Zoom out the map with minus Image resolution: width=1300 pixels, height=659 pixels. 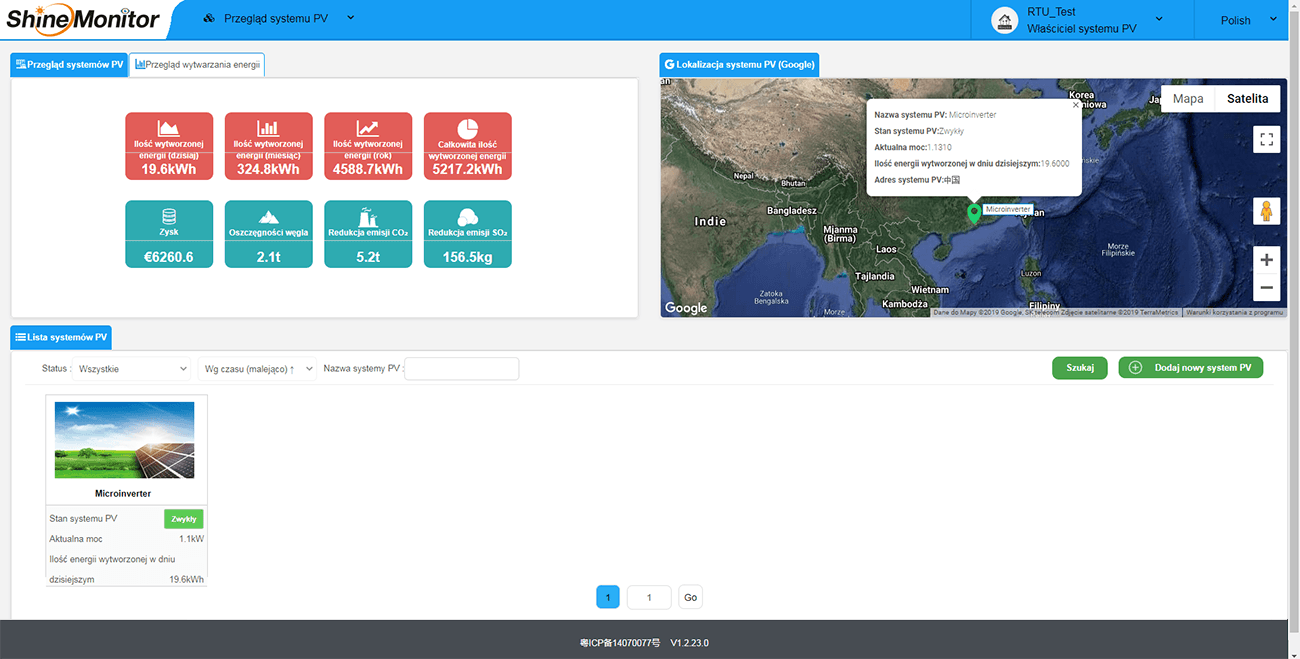point(1266,287)
